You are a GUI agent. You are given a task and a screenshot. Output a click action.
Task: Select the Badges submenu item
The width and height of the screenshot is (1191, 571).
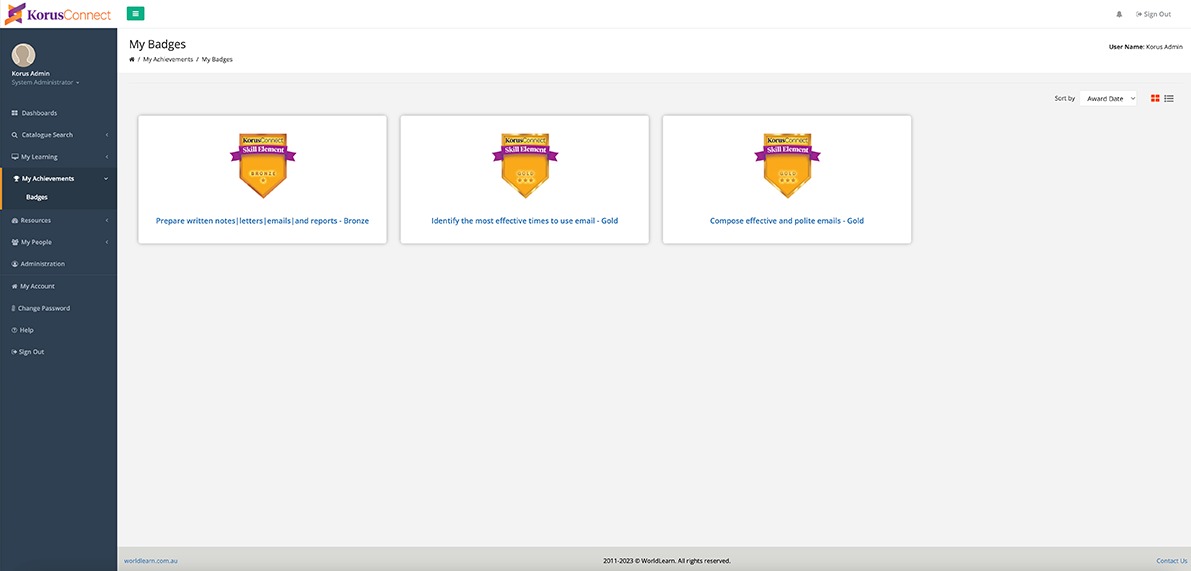[x=36, y=197]
